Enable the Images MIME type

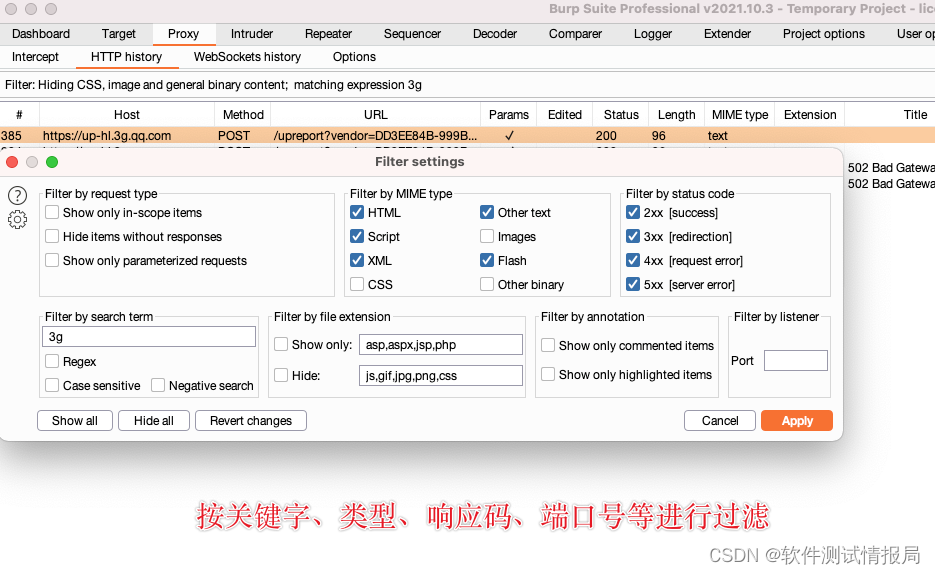(487, 237)
